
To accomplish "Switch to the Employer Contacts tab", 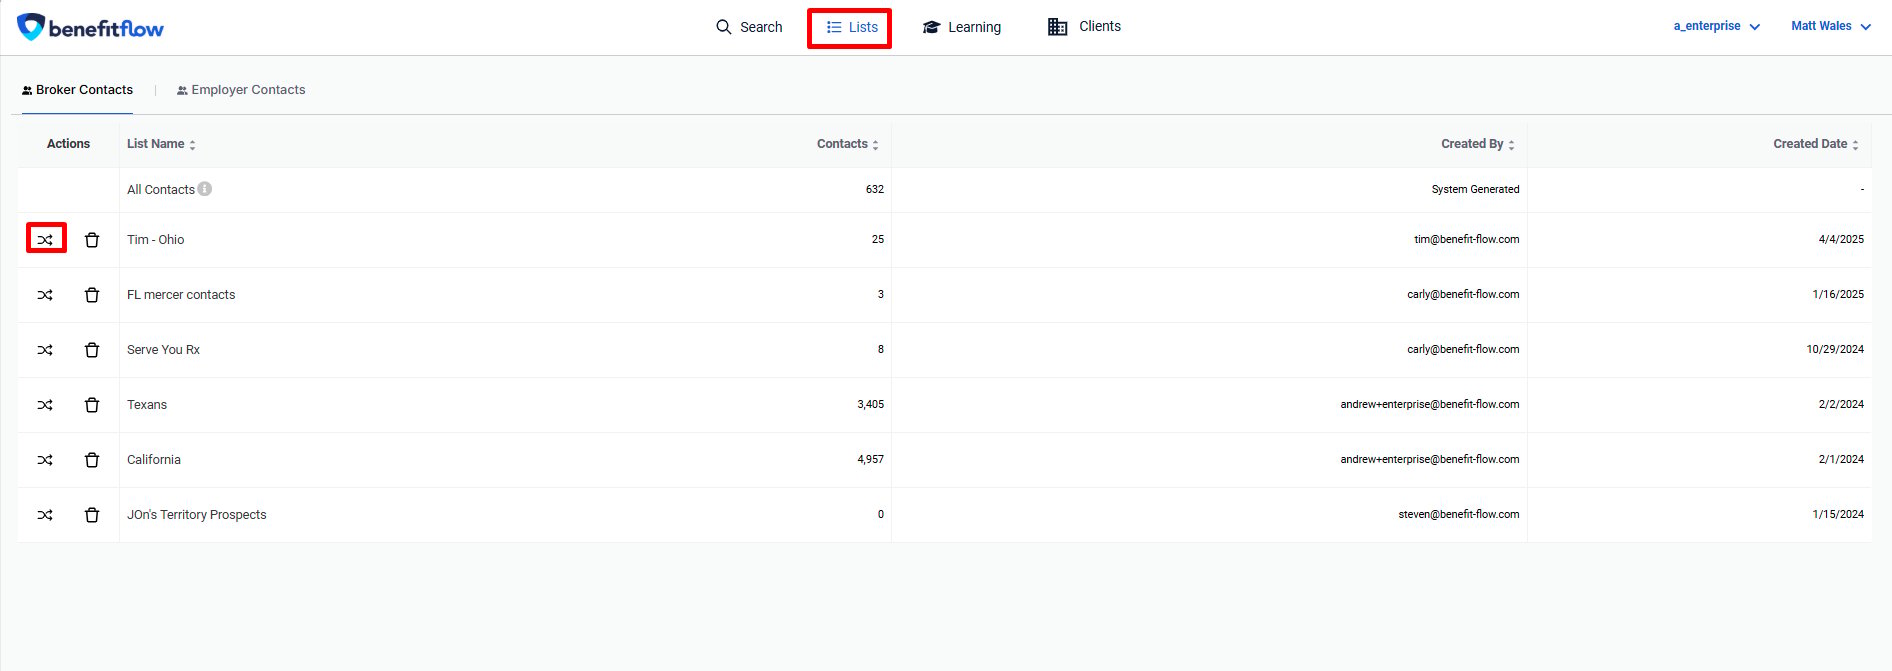I will click(x=241, y=90).
